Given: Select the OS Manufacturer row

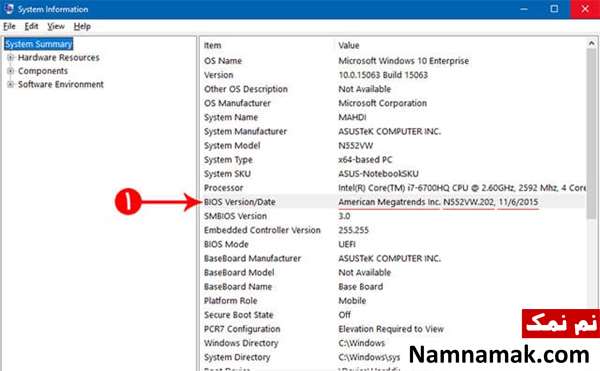Looking at the screenshot, I should tap(393, 103).
